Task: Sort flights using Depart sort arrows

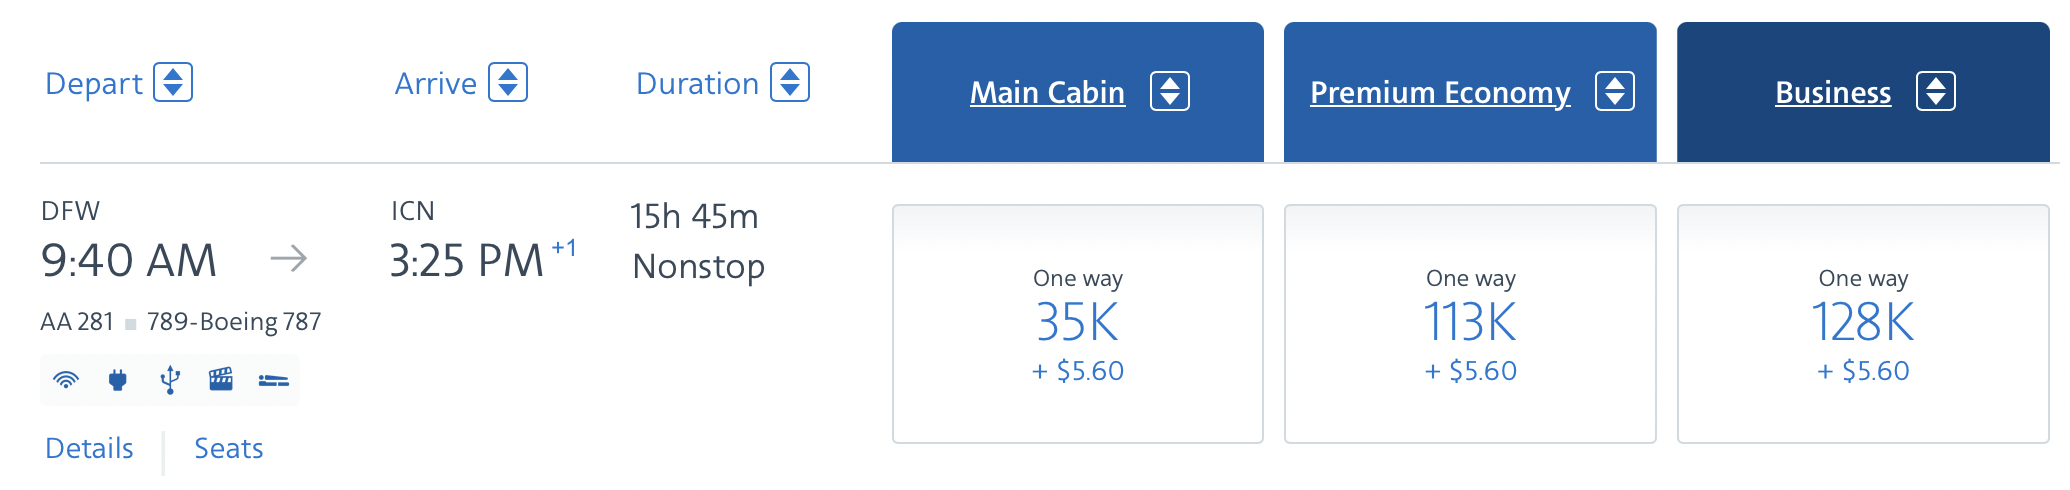Action: (x=173, y=82)
